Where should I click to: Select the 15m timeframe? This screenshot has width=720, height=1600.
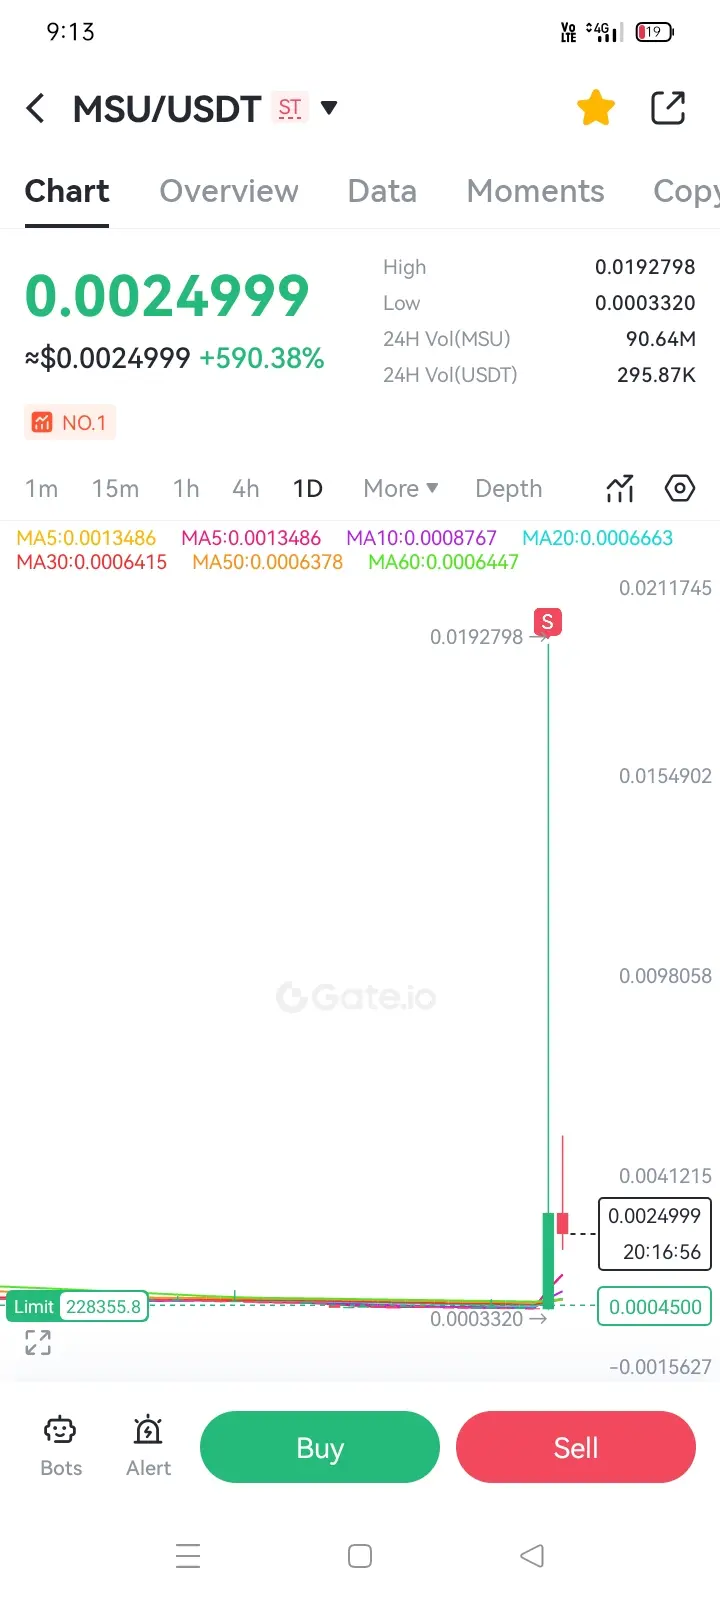115,488
